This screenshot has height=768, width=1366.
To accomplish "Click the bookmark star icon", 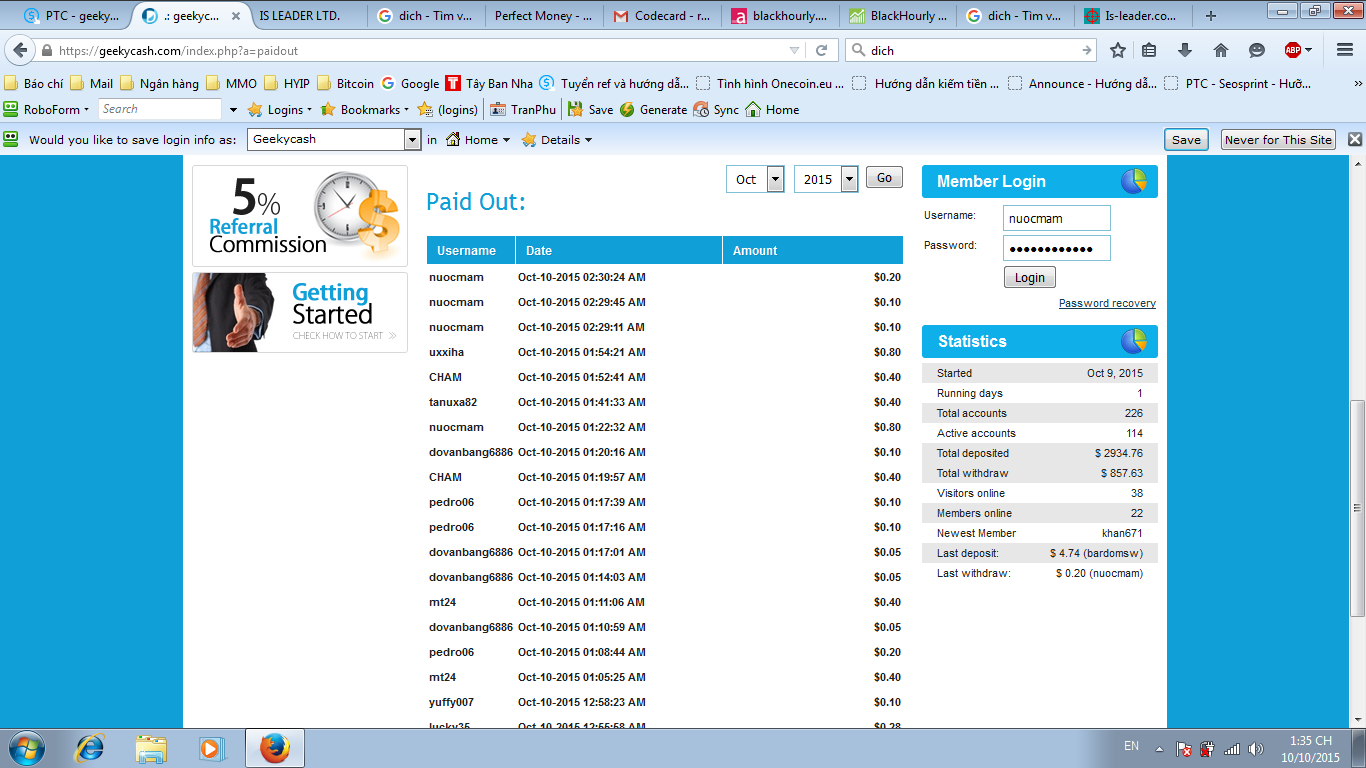I will point(1118,50).
